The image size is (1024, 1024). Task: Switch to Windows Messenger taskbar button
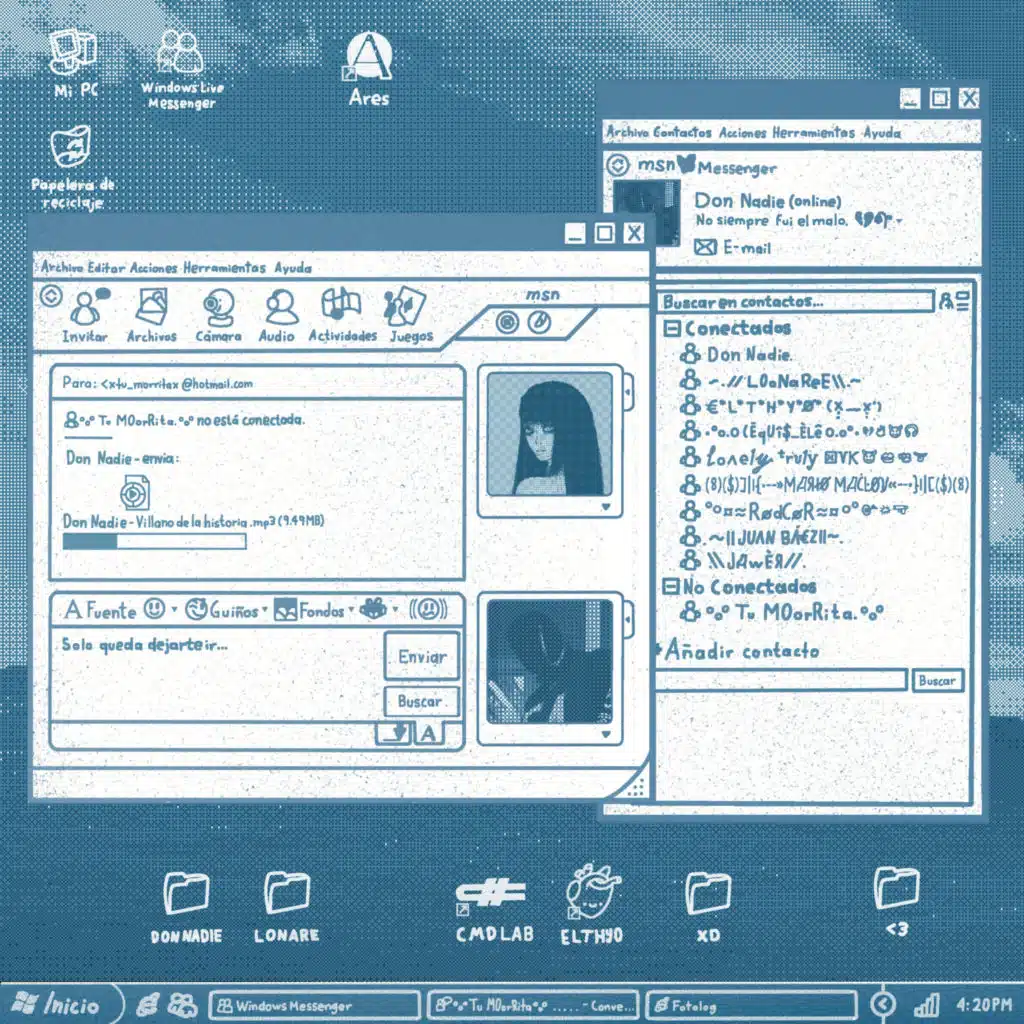(x=313, y=1005)
